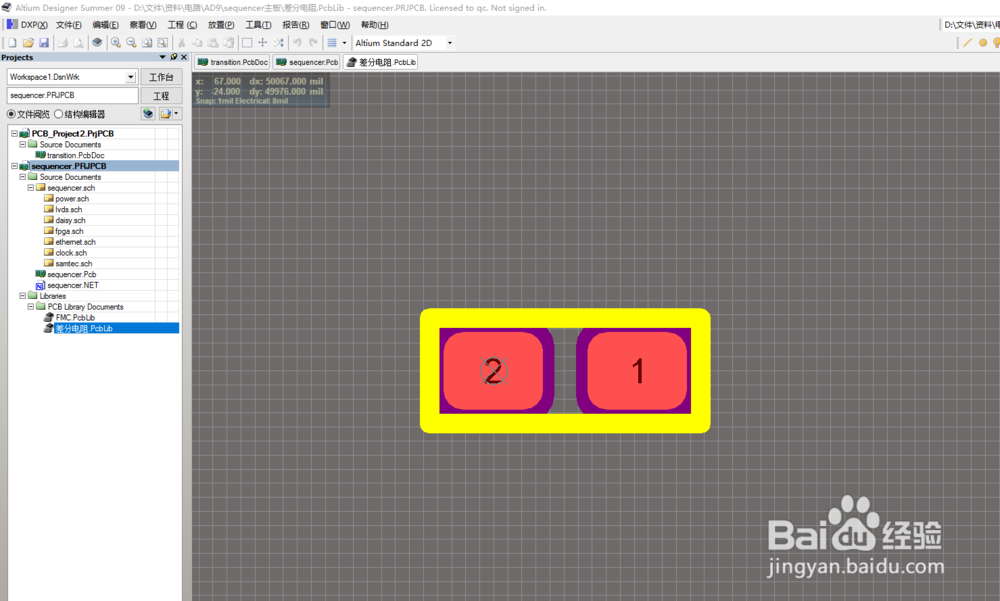Create a new document from the toolbar
This screenshot has width=1000, height=601.
coord(12,43)
